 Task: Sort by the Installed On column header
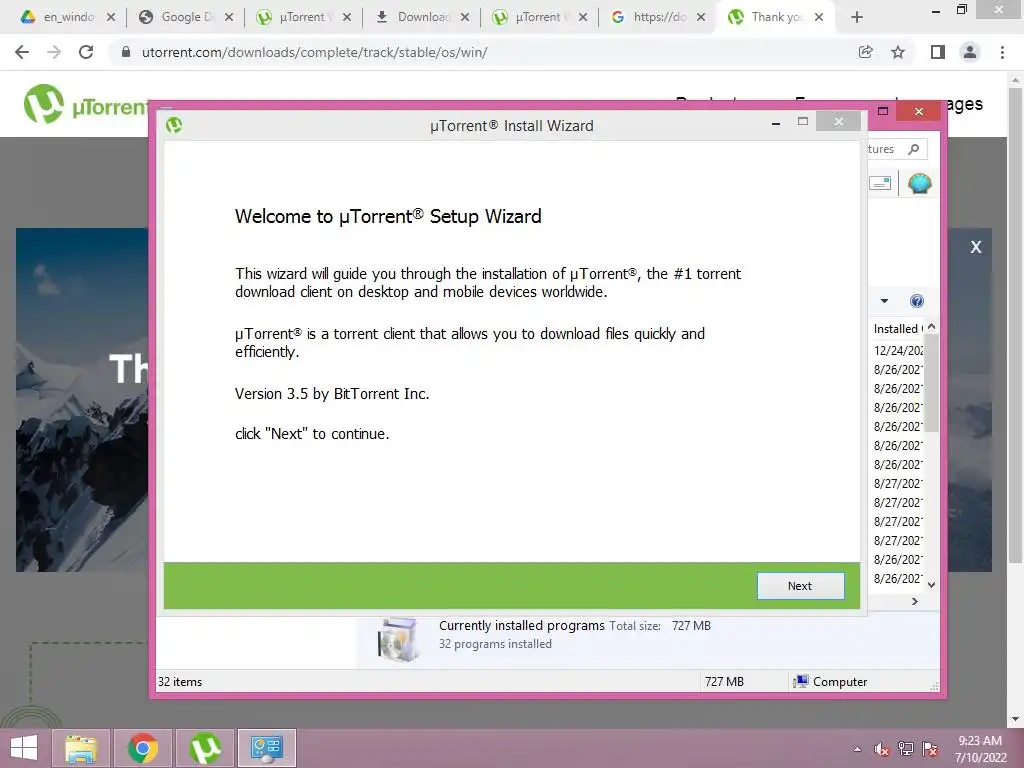click(898, 328)
